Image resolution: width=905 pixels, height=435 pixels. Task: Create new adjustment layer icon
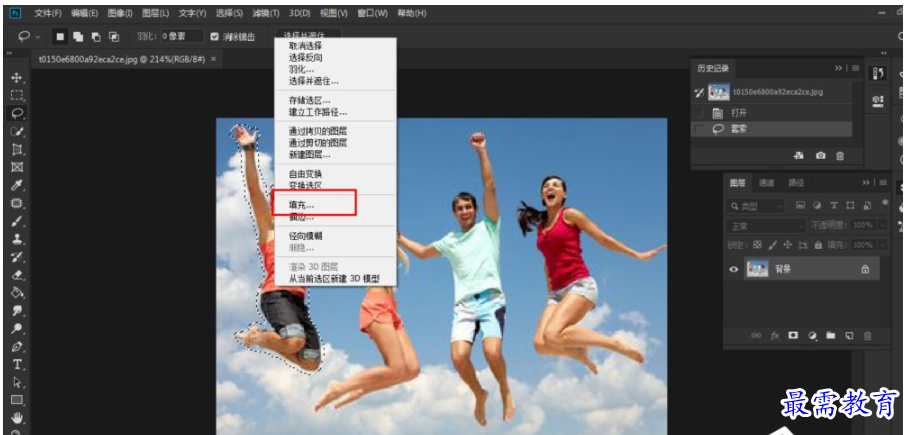(x=813, y=335)
